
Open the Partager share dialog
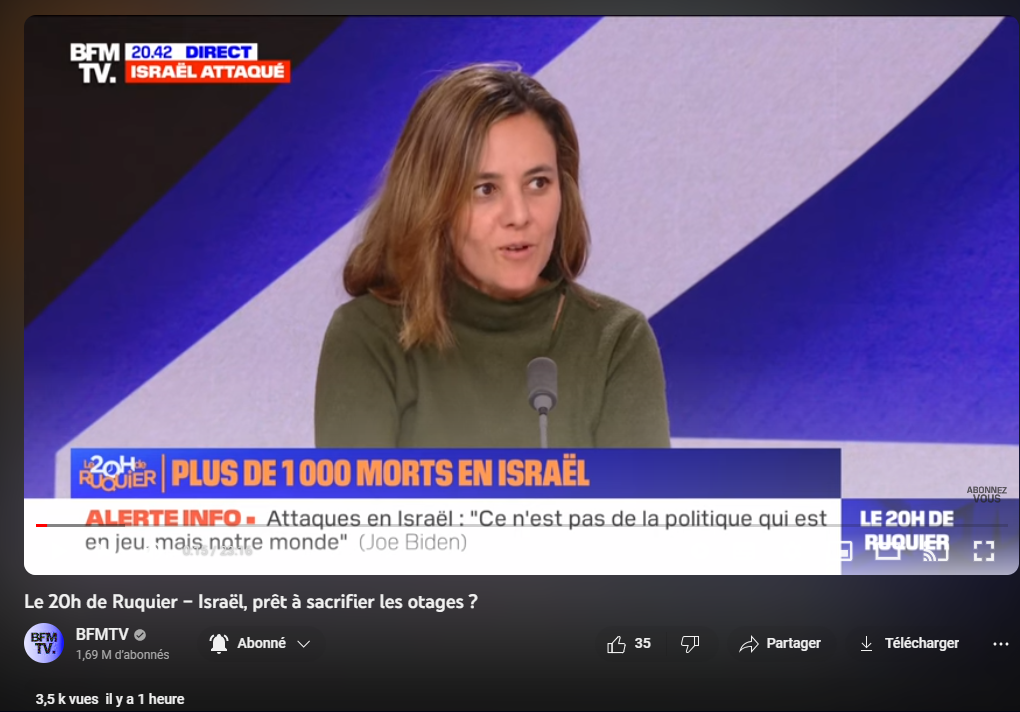(x=780, y=644)
